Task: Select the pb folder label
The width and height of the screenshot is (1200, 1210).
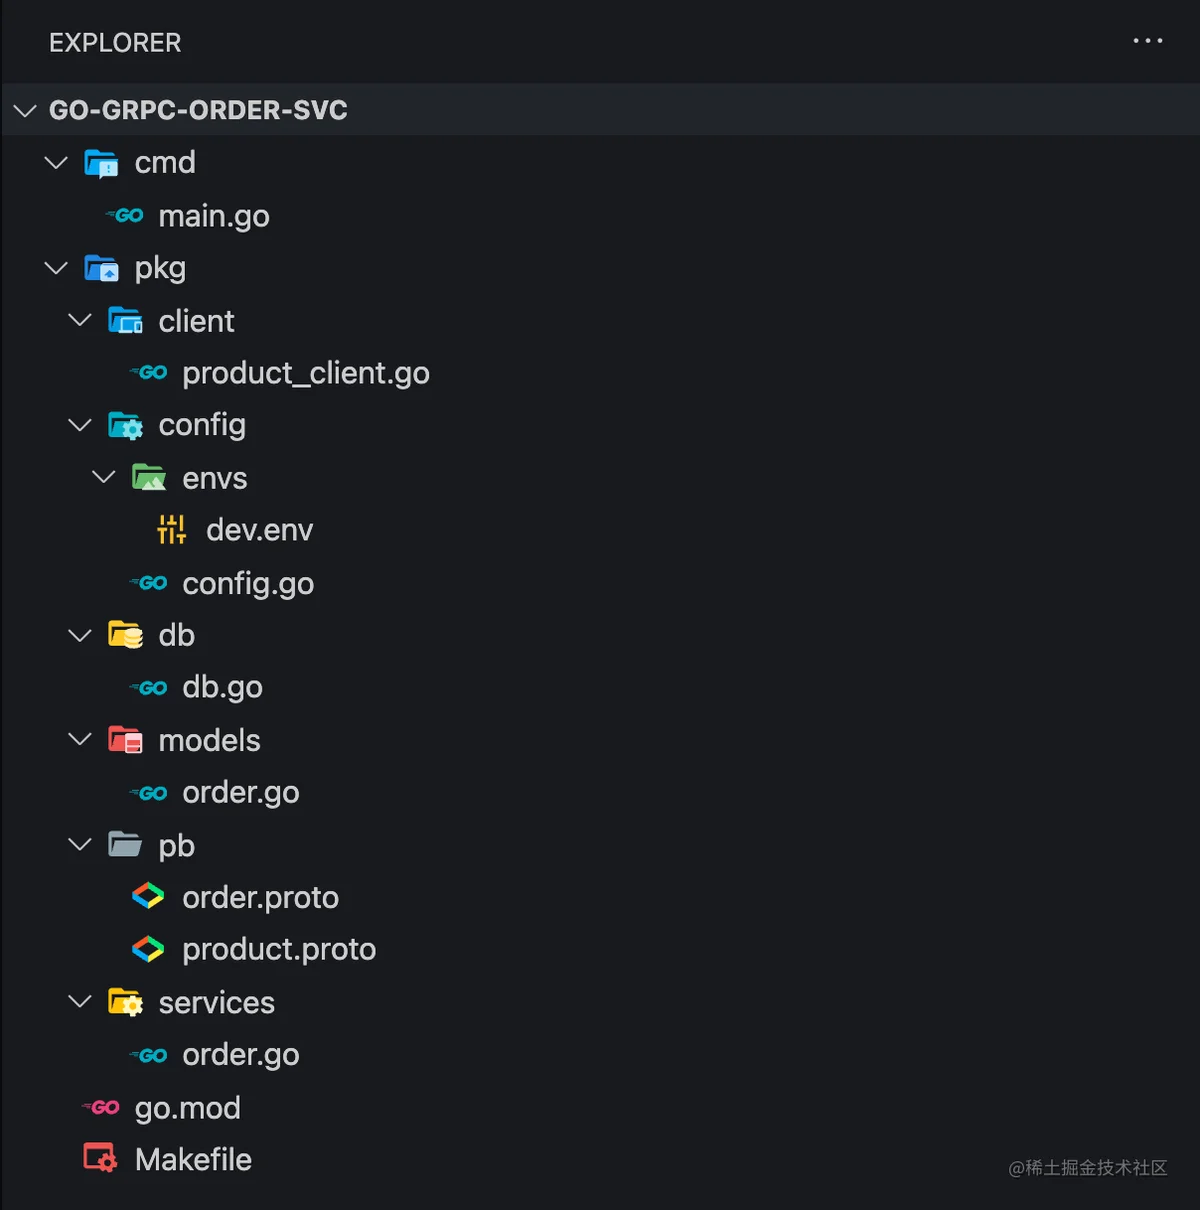Action: [x=176, y=846]
